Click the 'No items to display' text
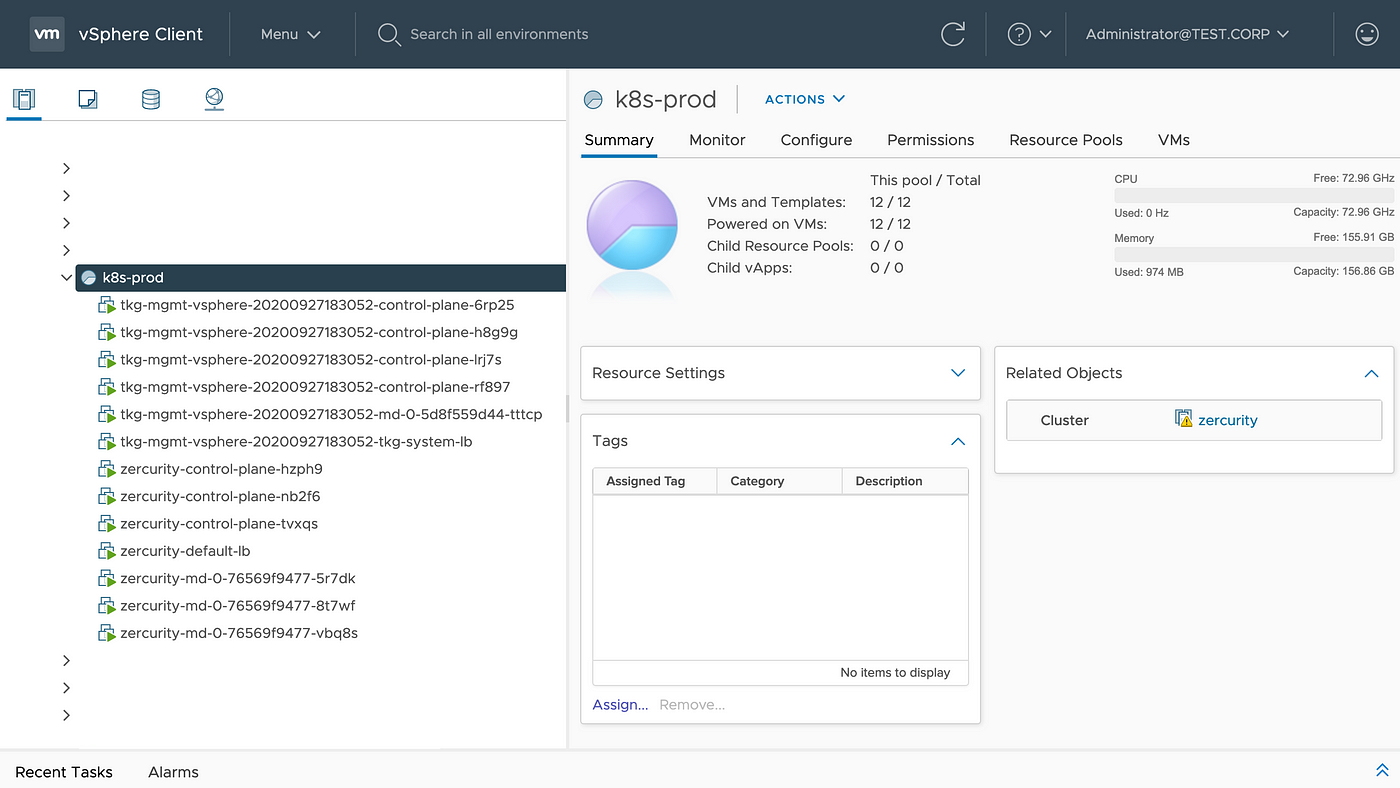The image size is (1400, 788). (895, 673)
